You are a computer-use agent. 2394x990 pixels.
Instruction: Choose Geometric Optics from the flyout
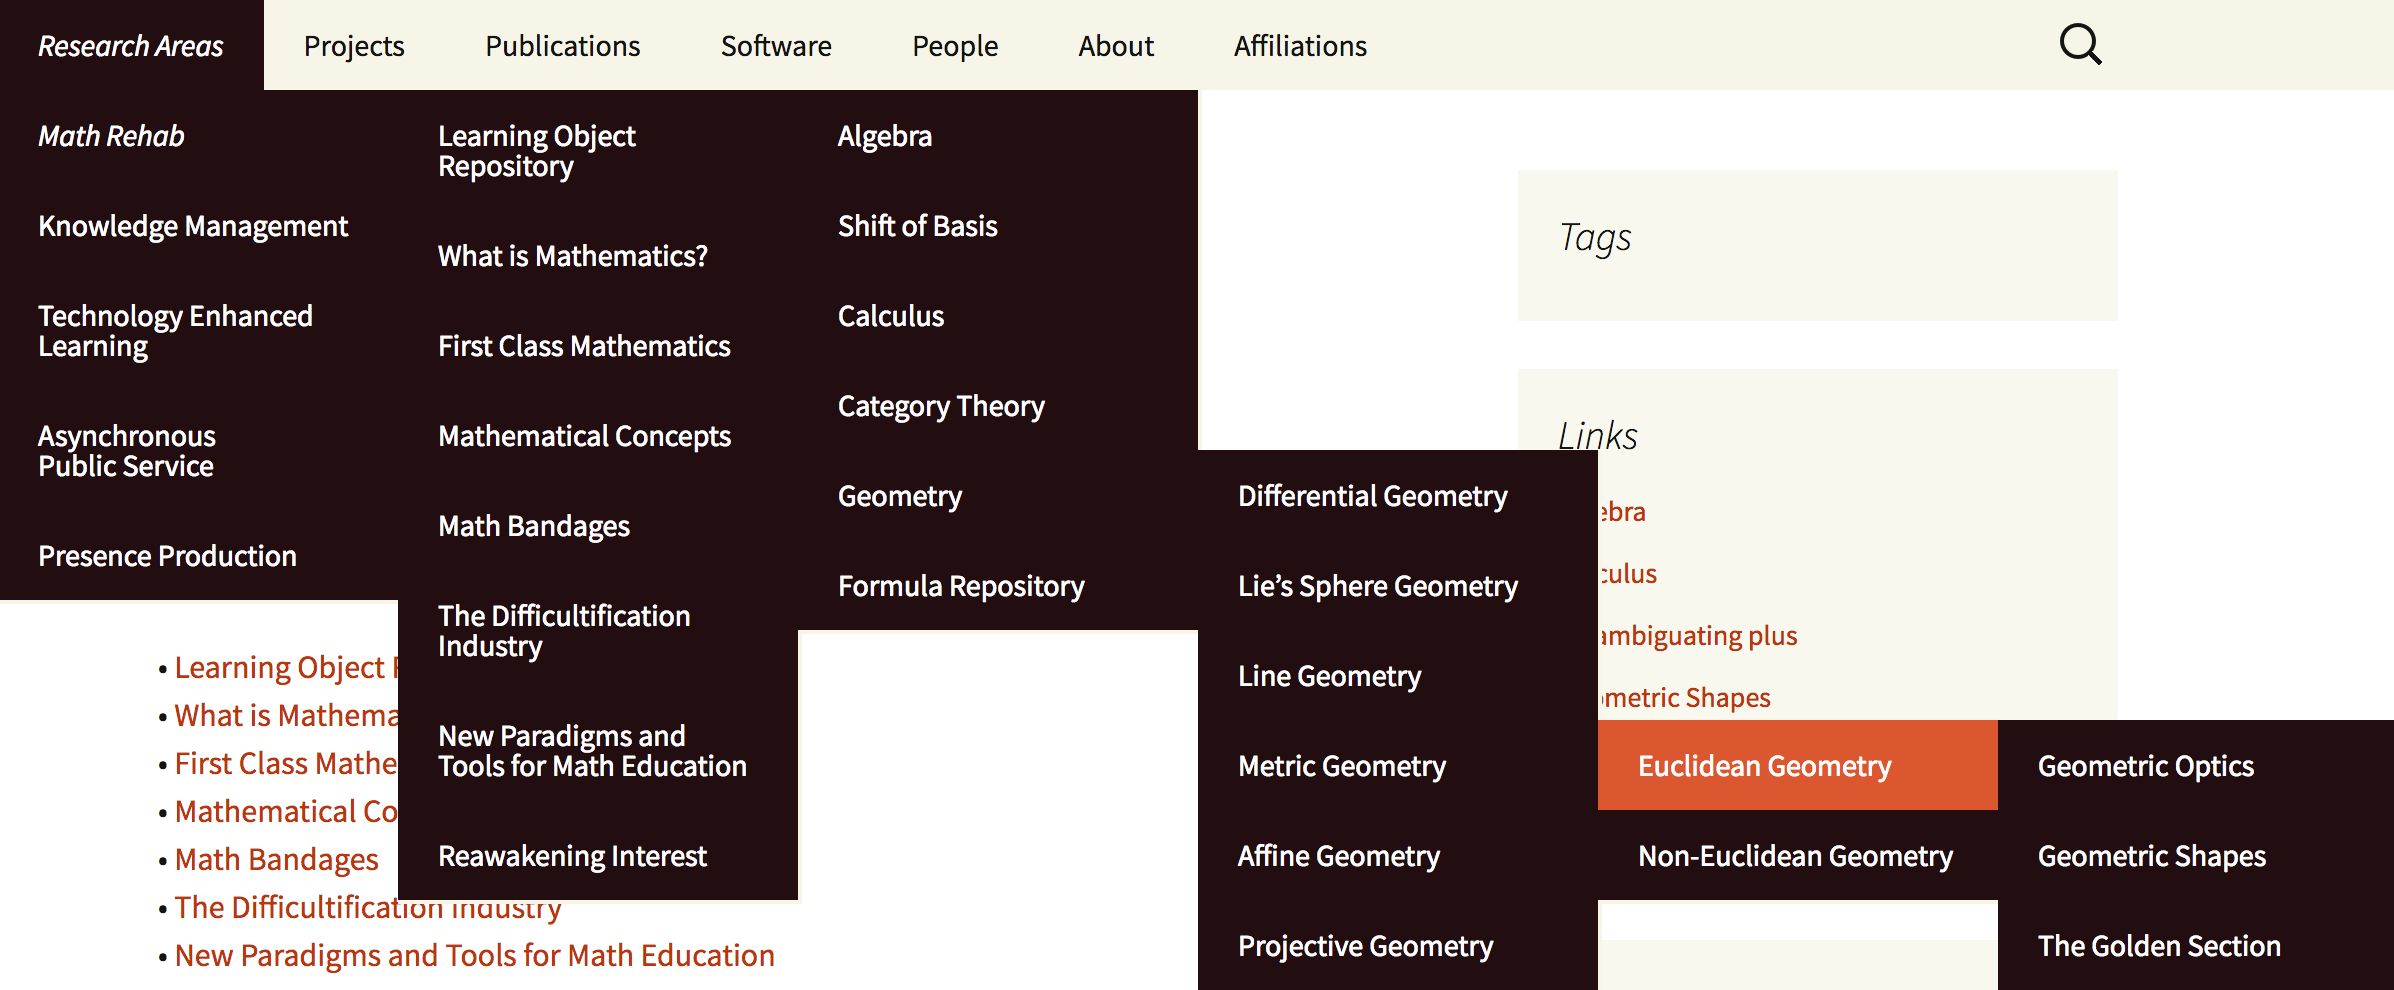click(2145, 766)
